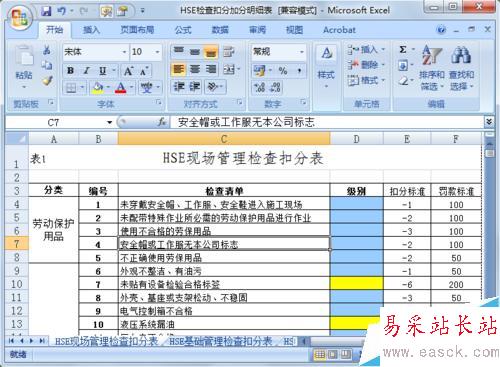The width and height of the screenshot is (500, 367).
Task: Open the fill color dropdown arrow
Action: 108,88
